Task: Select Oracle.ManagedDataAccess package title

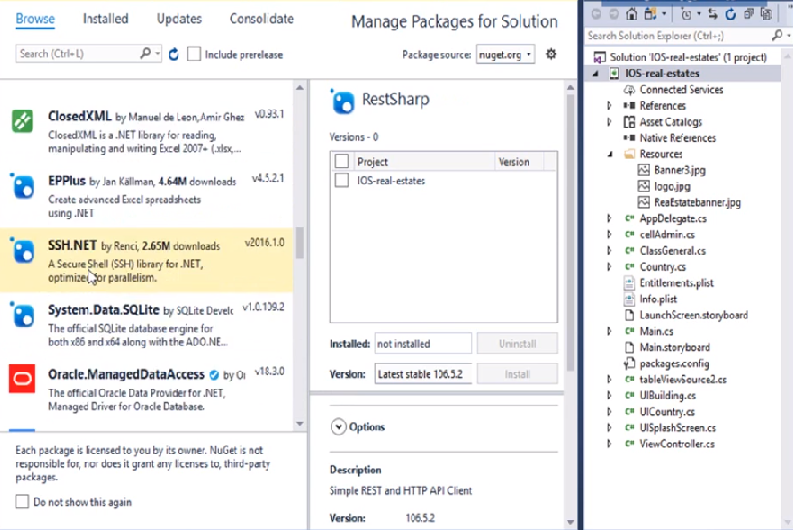Action: (x=126, y=374)
